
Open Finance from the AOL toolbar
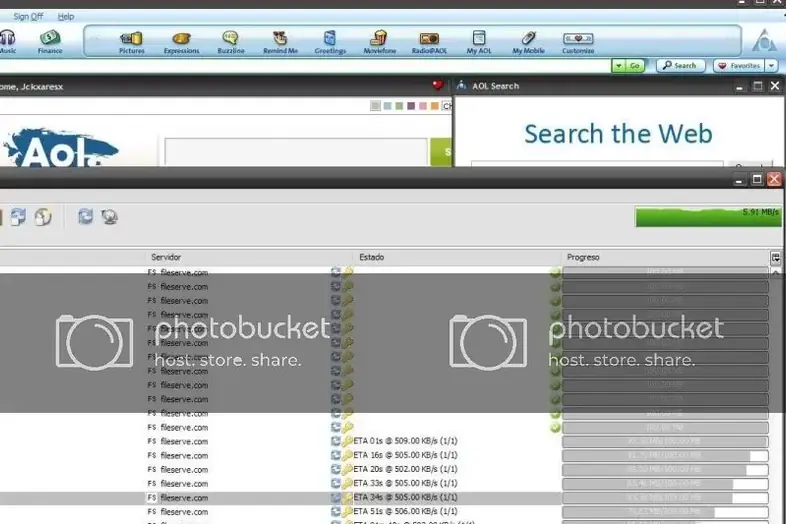click(x=50, y=42)
